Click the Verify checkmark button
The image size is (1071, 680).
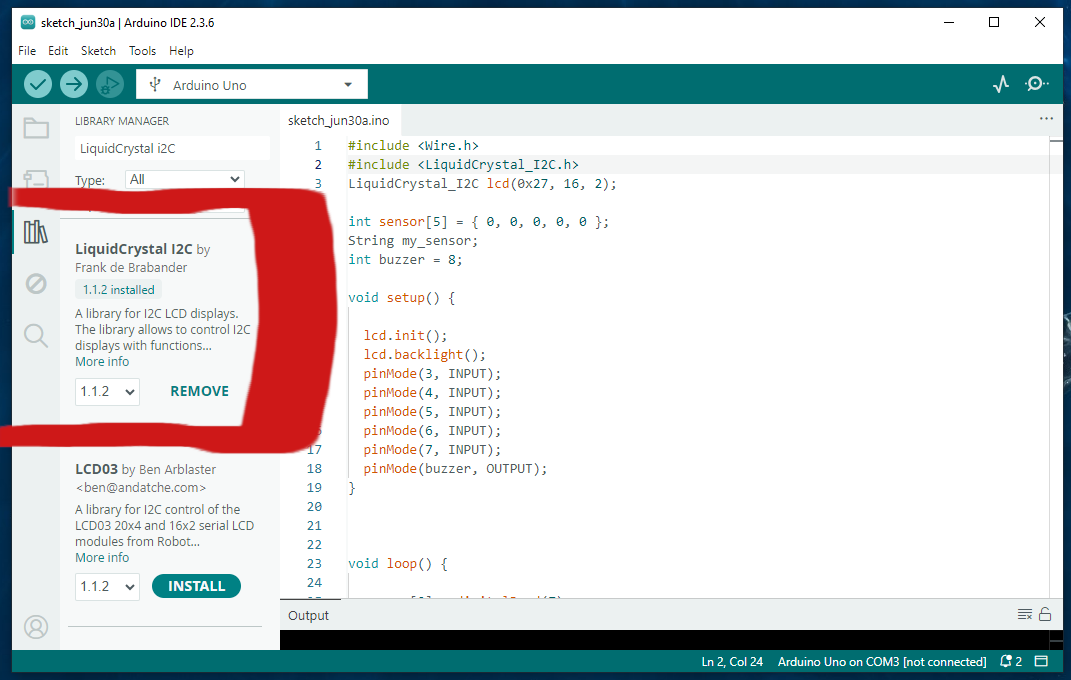click(x=38, y=85)
